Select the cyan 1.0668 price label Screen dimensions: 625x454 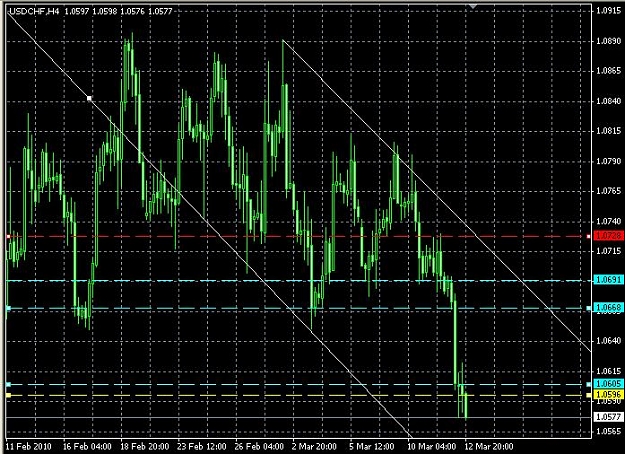point(608,307)
